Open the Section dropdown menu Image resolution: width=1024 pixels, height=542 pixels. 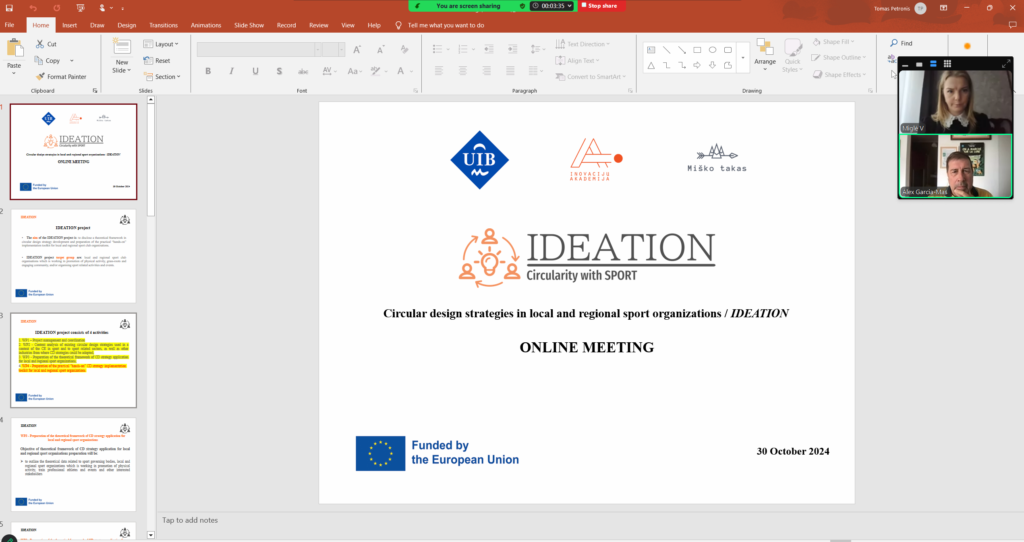(164, 76)
